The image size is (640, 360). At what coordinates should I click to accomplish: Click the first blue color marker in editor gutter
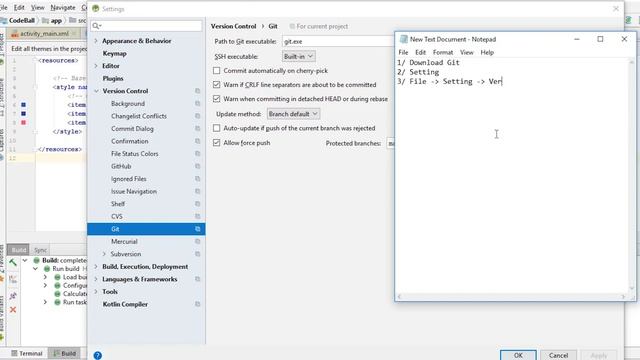(24, 105)
